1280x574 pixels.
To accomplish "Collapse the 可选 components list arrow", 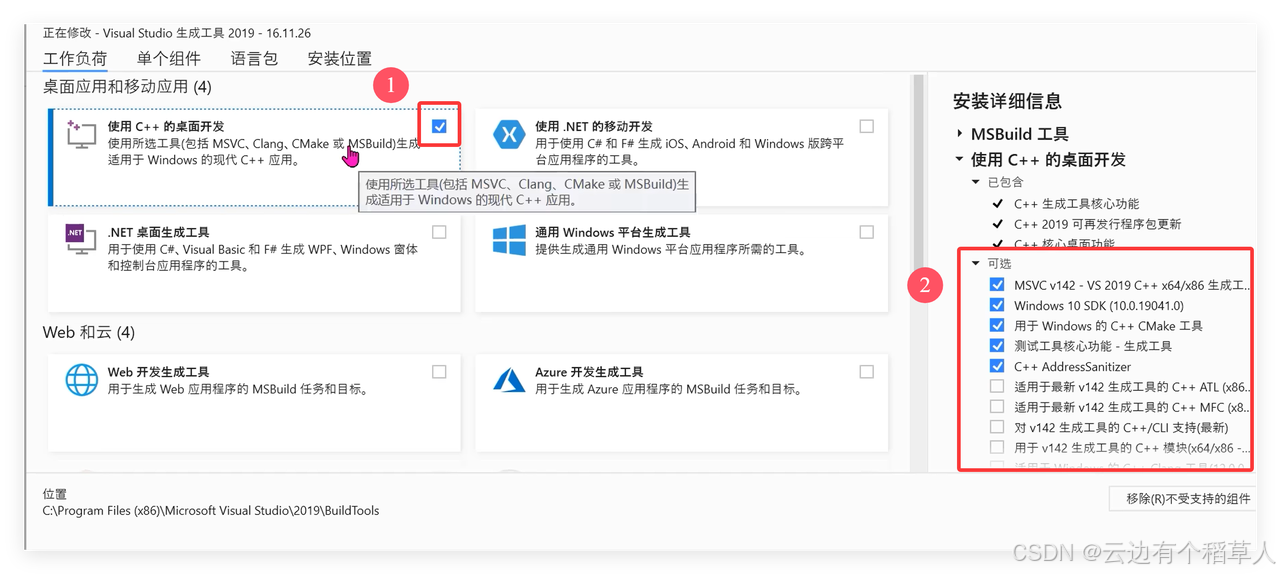I will coord(976,264).
